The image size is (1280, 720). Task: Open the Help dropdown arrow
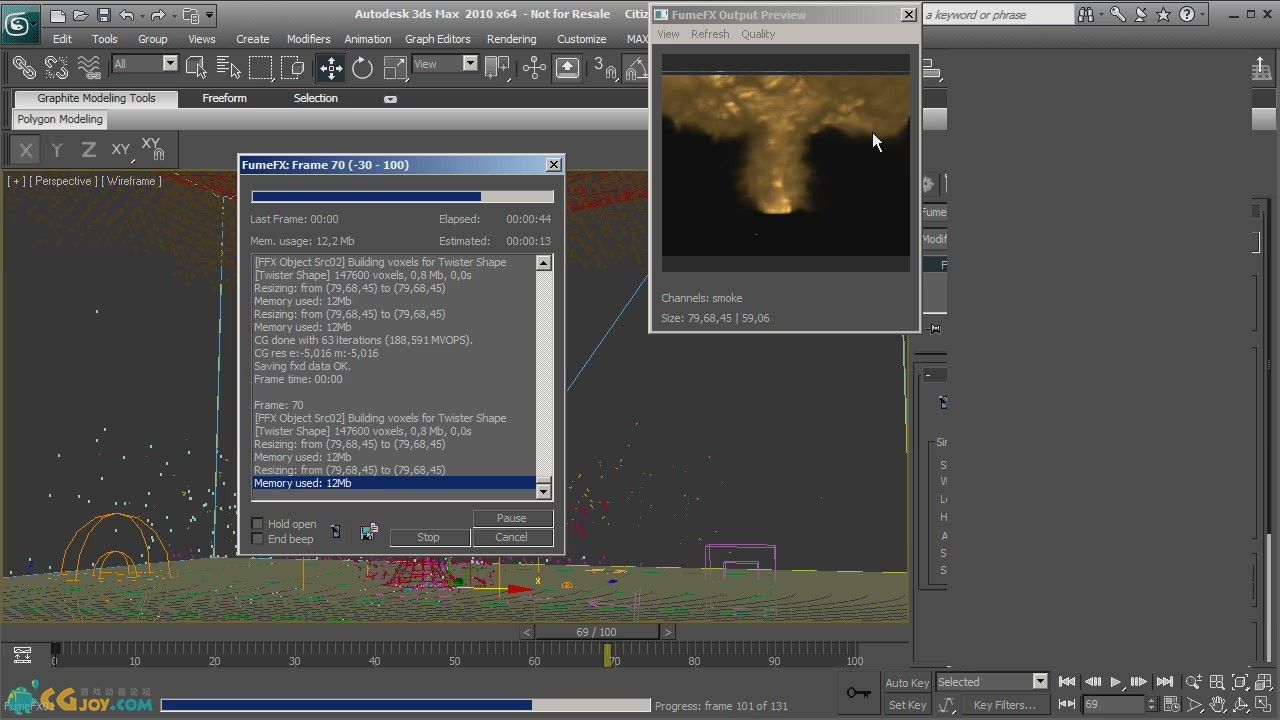(1201, 15)
